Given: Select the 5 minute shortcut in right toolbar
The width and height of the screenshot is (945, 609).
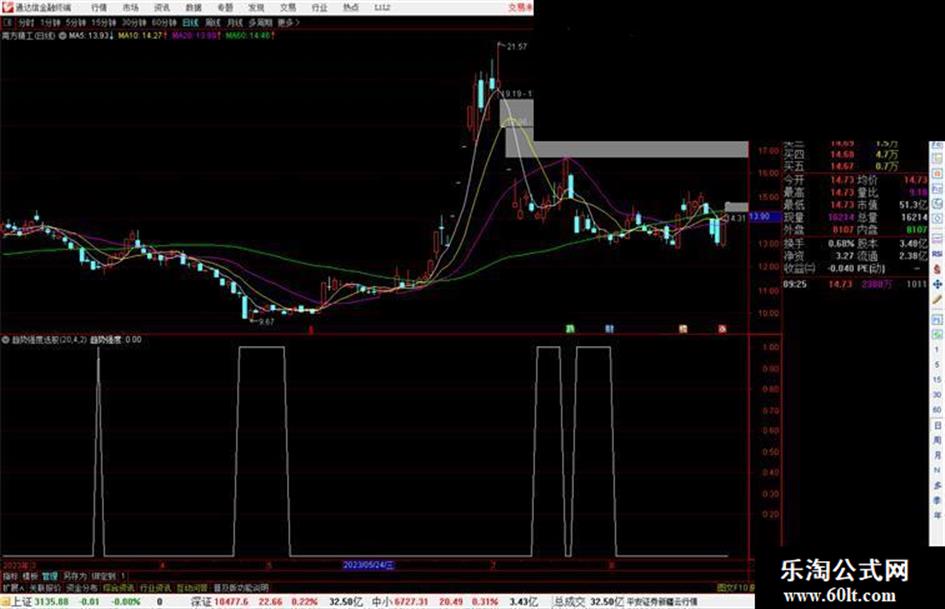Looking at the screenshot, I should (937, 365).
